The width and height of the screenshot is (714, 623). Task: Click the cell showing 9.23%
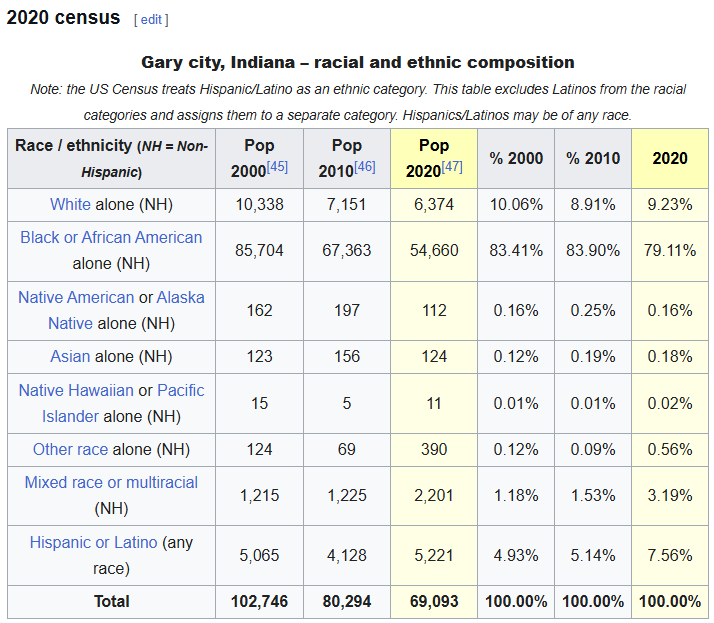670,205
